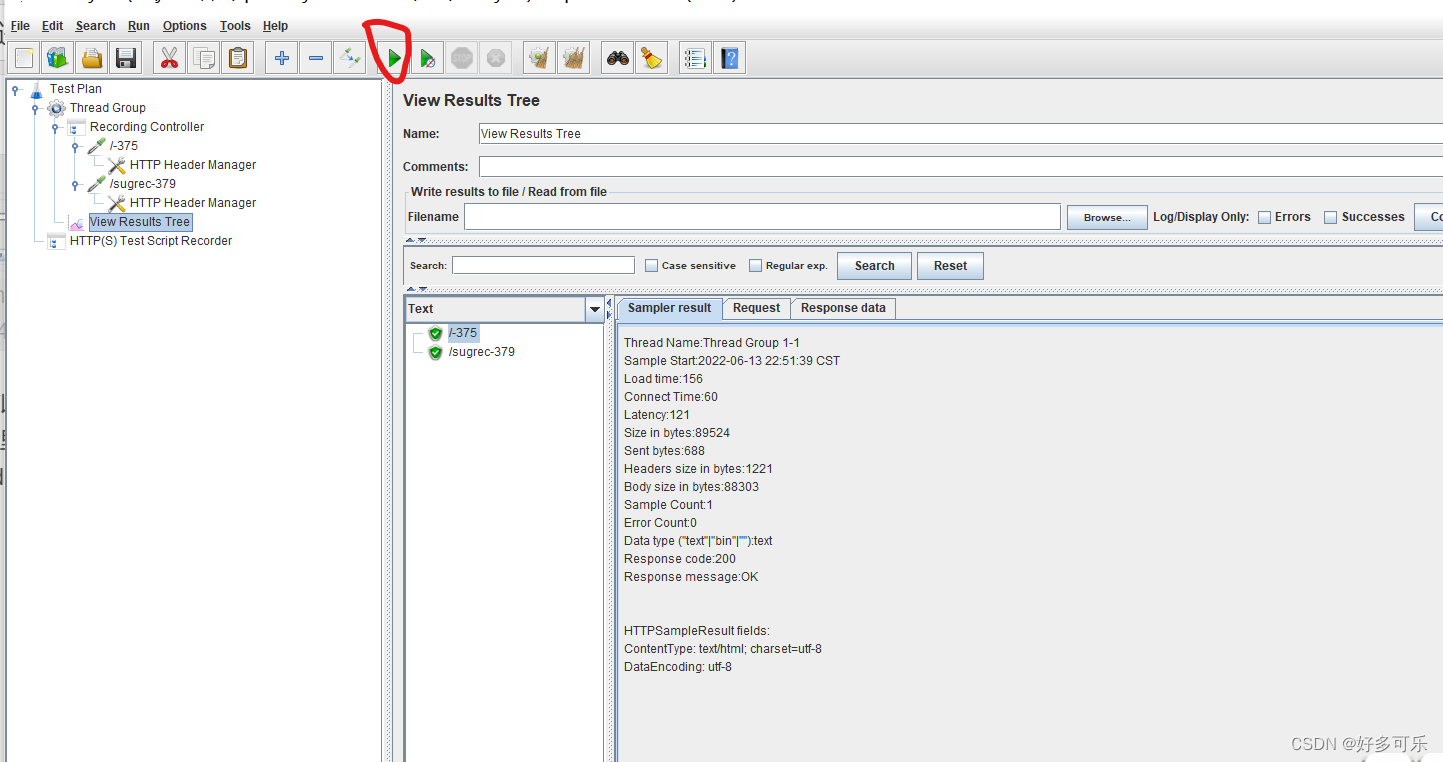Click the Cut scissors icon

point(170,58)
